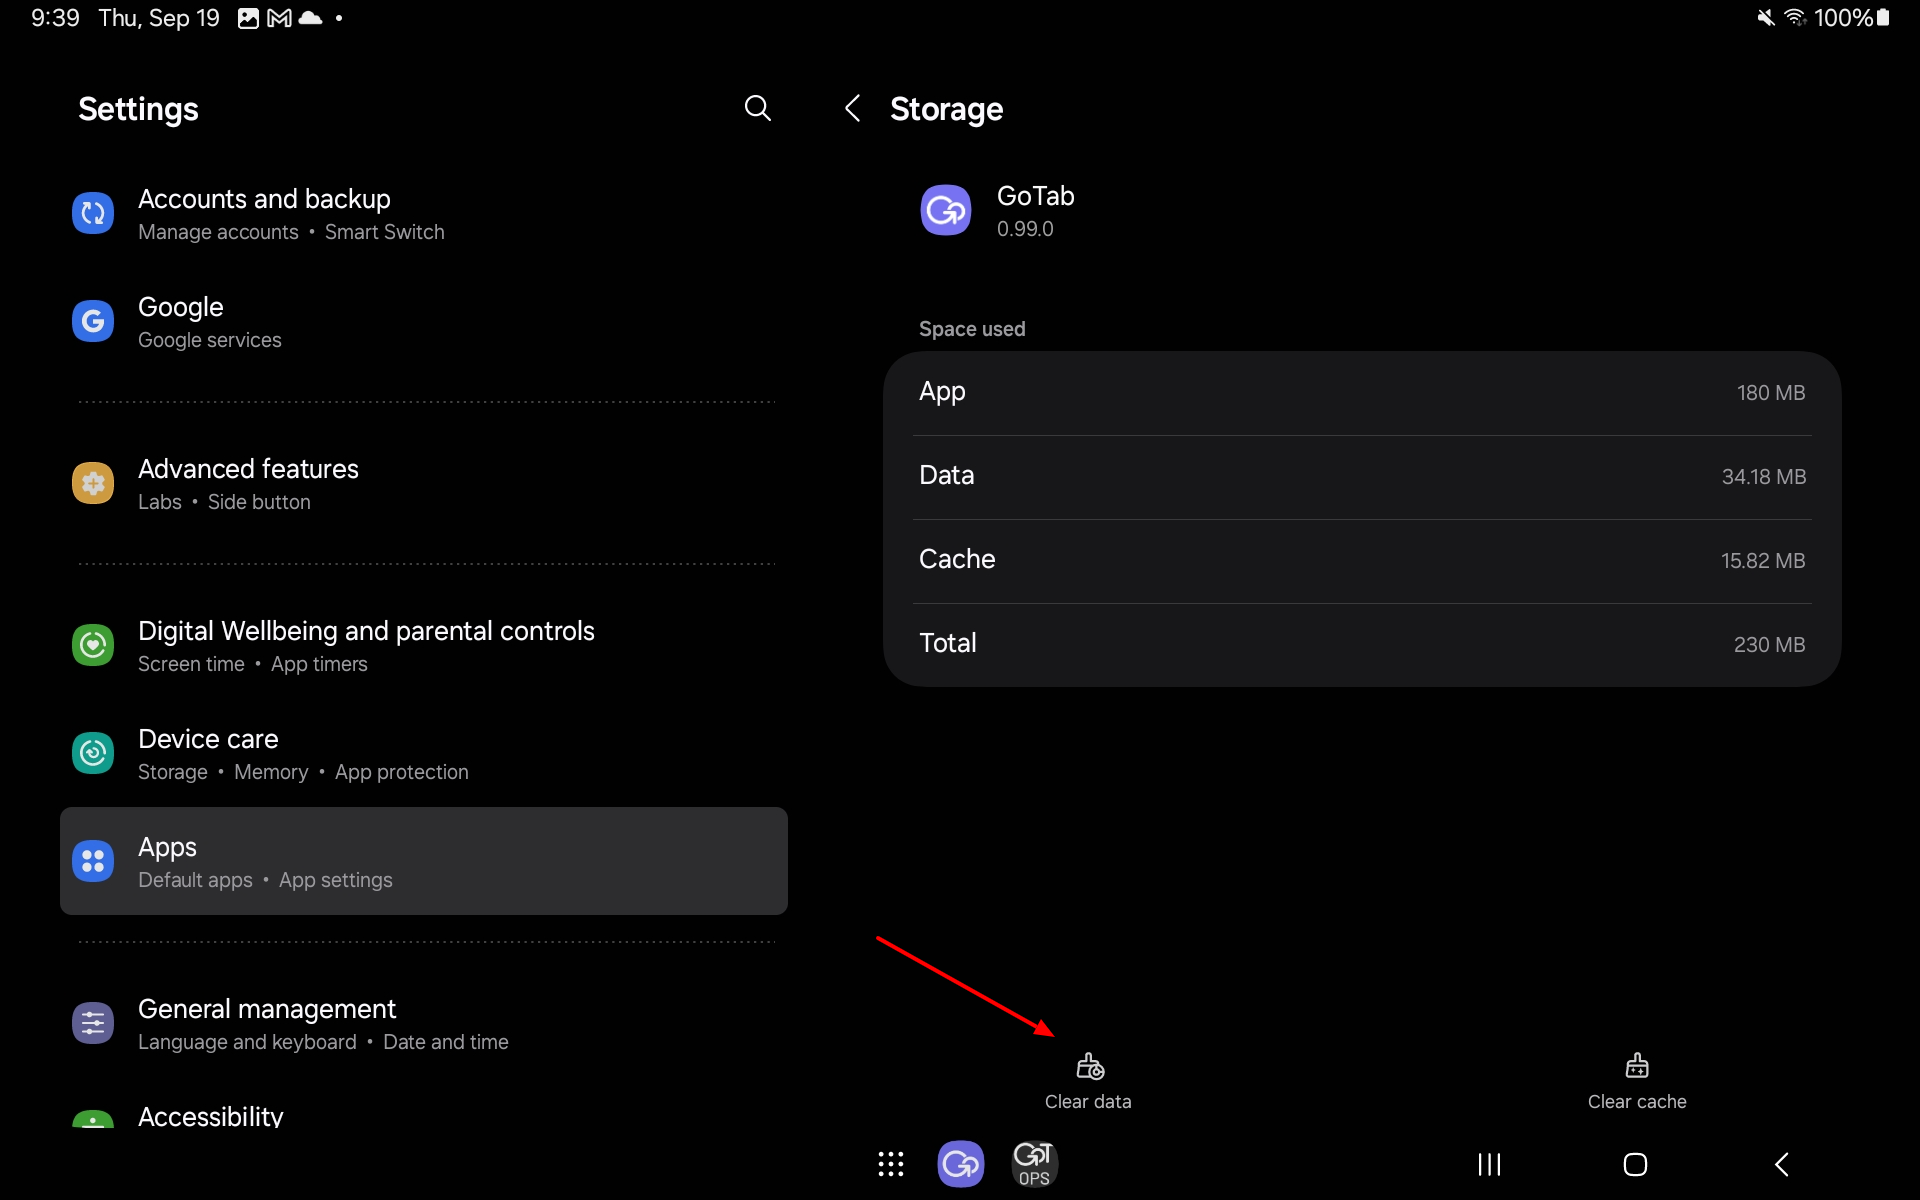Tap the Accounts and backup sync icon
This screenshot has width=1920, height=1200.
tap(92, 212)
